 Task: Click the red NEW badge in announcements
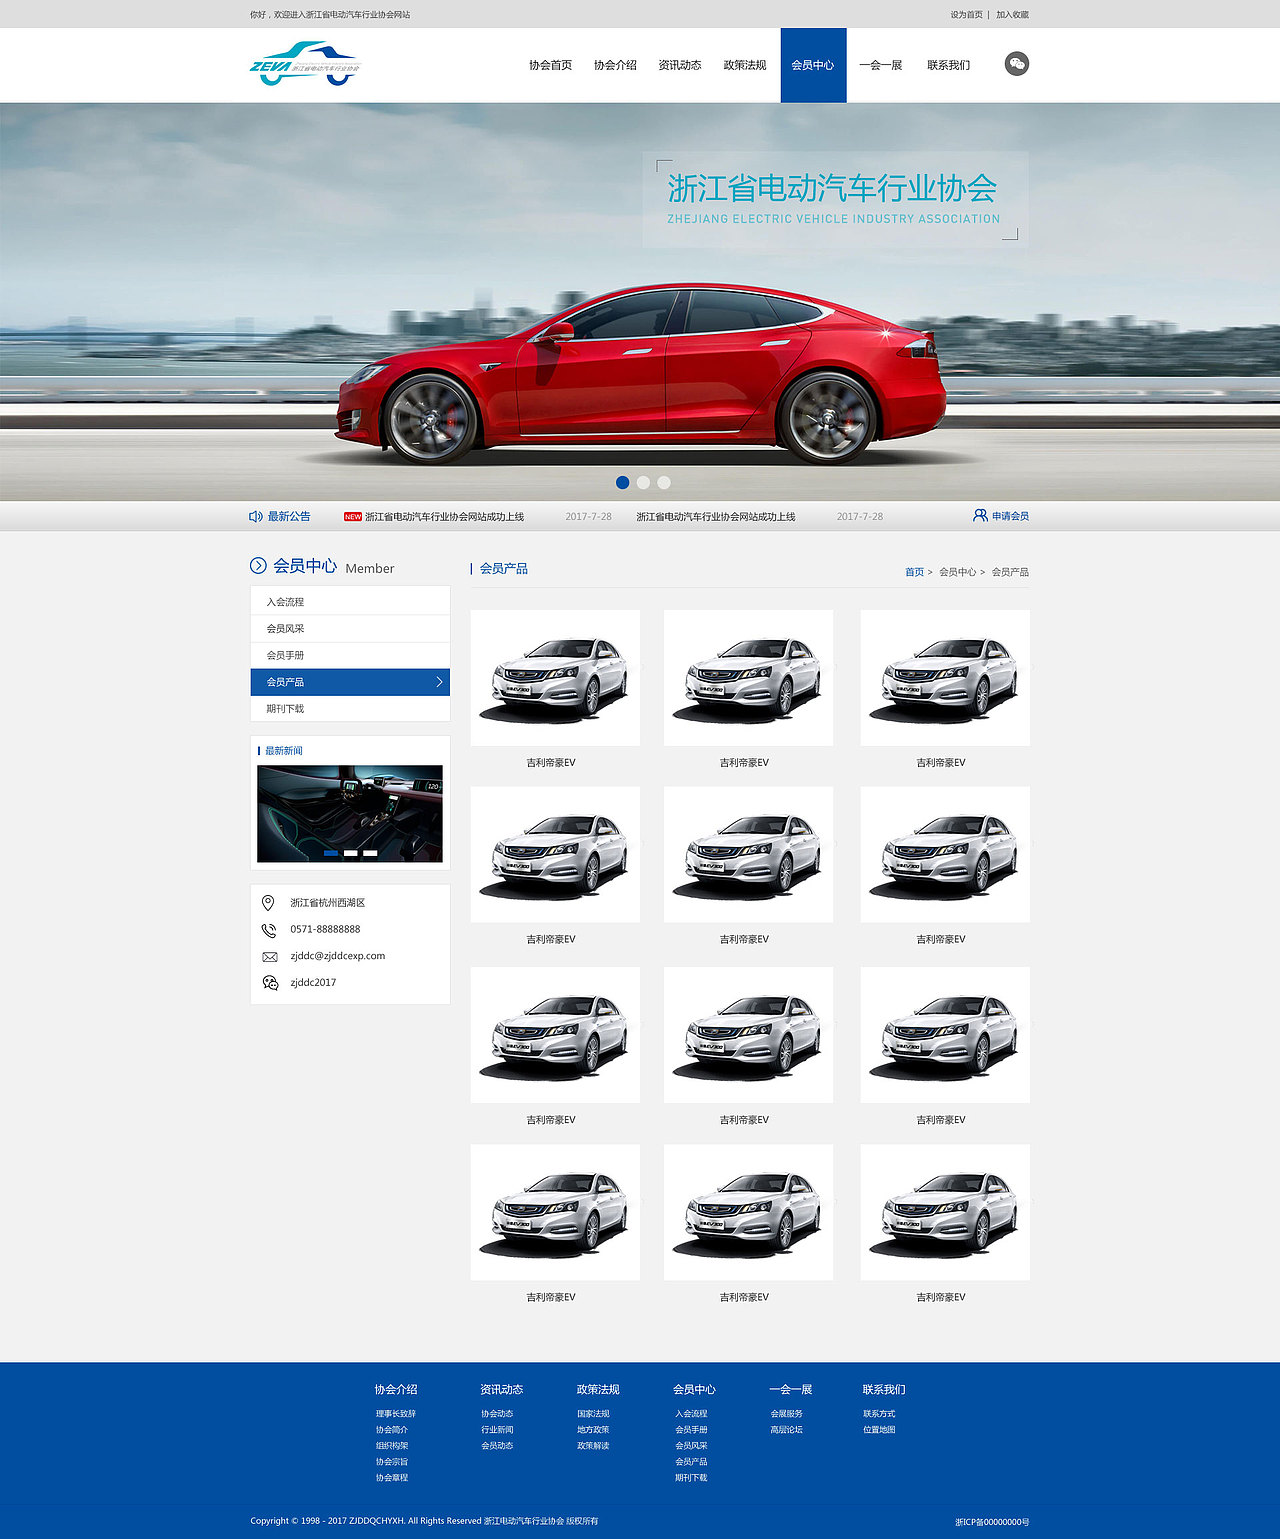[x=353, y=517]
